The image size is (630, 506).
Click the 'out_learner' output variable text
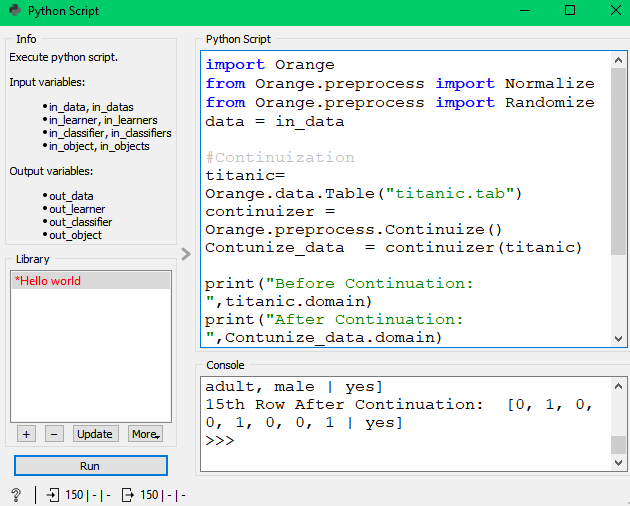coord(77,209)
